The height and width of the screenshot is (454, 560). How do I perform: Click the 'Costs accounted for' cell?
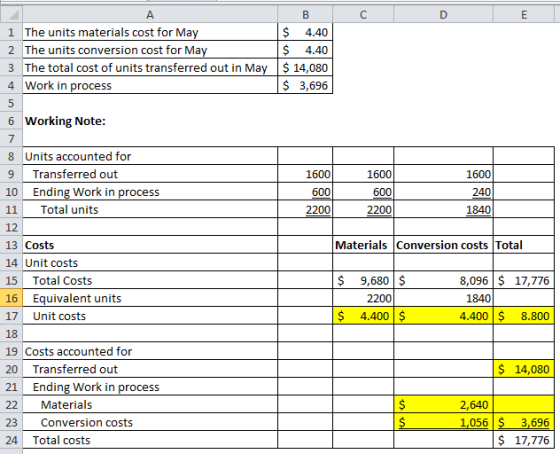click(x=150, y=351)
